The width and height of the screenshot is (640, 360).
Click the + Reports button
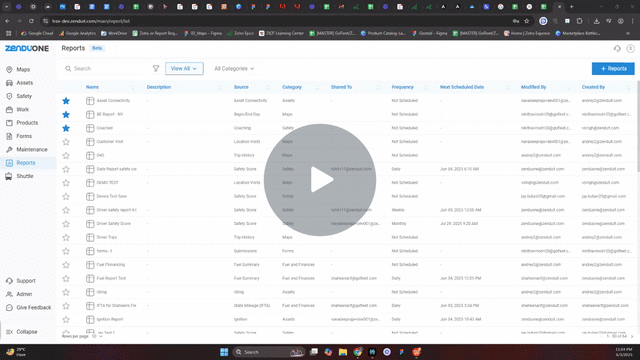(613, 69)
